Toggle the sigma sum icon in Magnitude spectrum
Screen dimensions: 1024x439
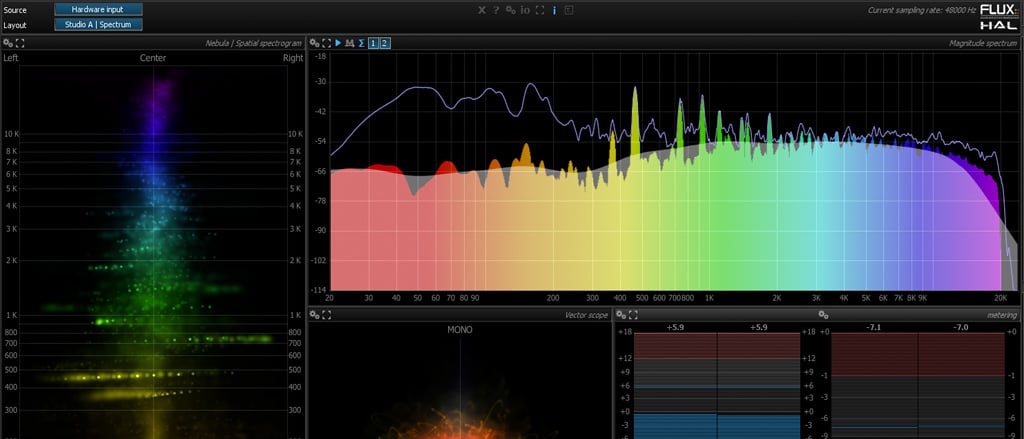click(361, 43)
